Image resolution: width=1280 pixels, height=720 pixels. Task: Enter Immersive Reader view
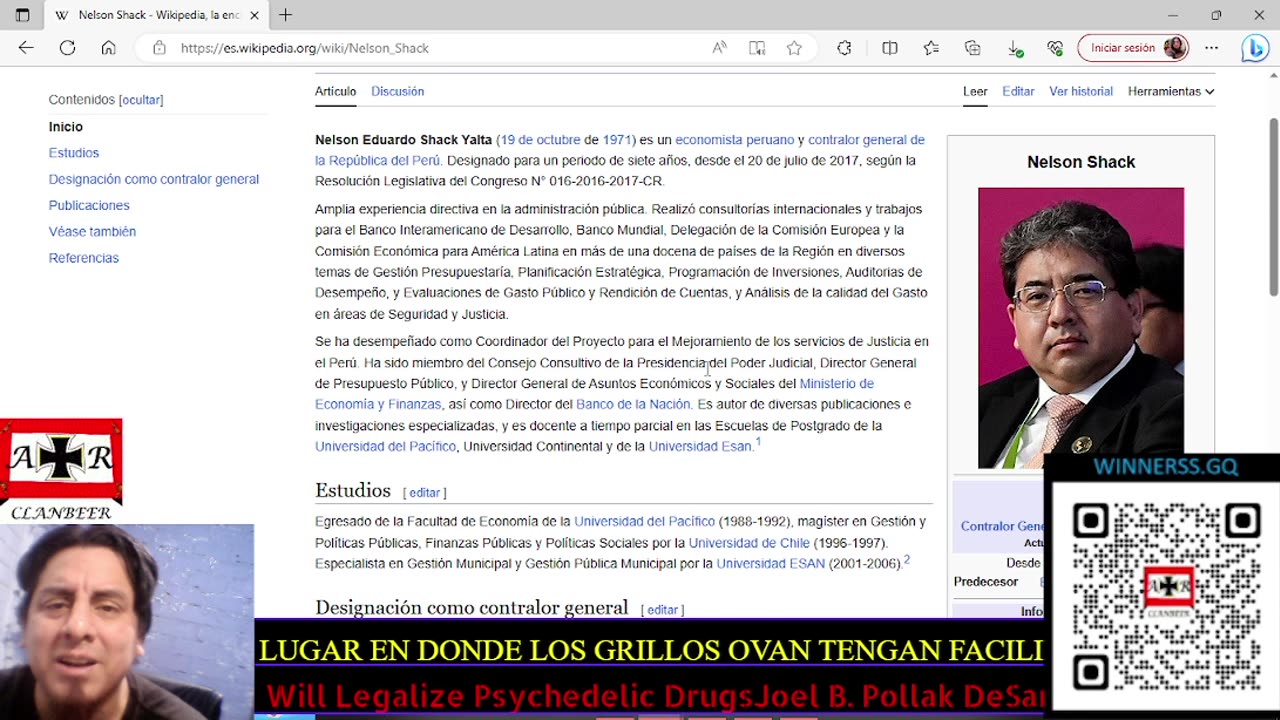(757, 48)
